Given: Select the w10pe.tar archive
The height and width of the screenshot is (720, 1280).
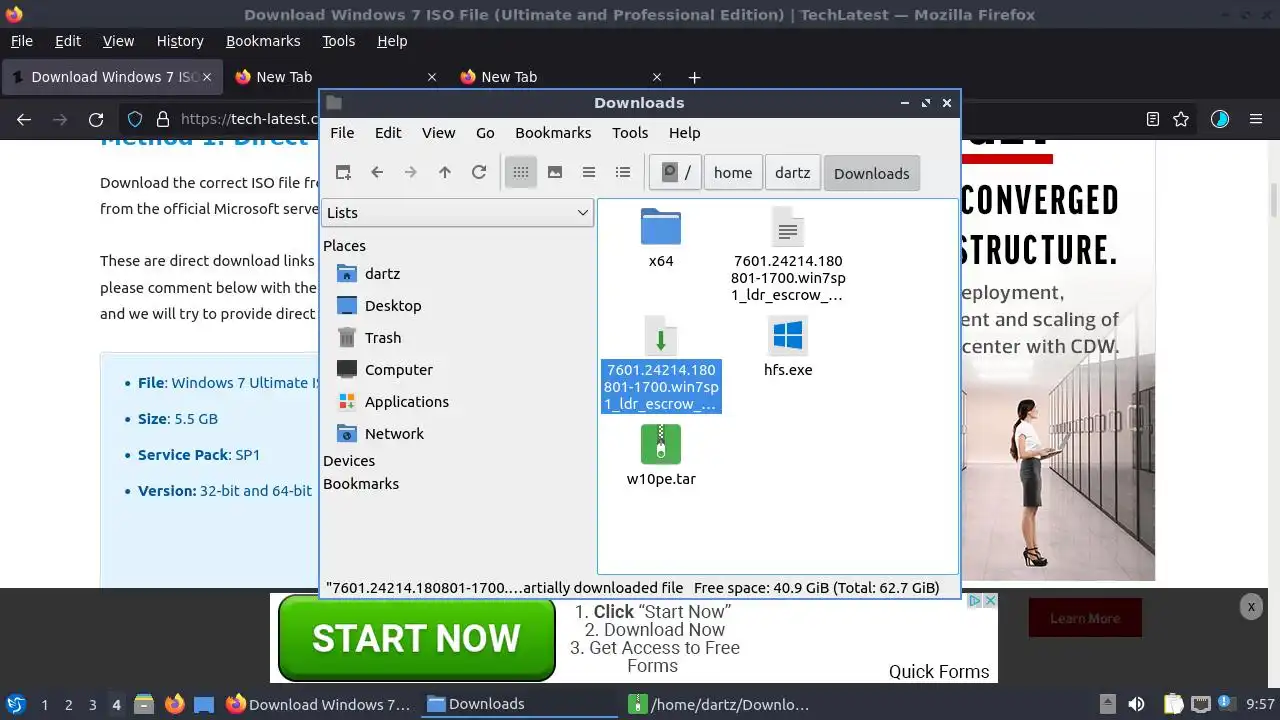Looking at the screenshot, I should [661, 455].
